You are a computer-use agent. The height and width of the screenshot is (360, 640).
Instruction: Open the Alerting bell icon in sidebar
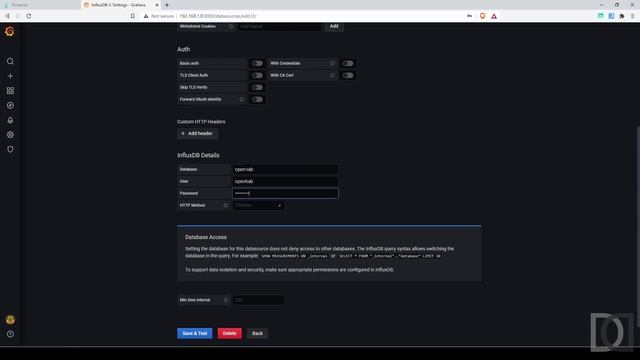click(10, 120)
